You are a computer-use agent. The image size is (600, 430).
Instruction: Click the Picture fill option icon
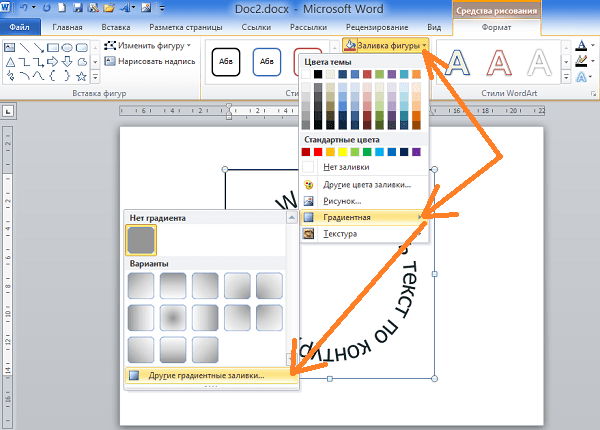coord(308,201)
